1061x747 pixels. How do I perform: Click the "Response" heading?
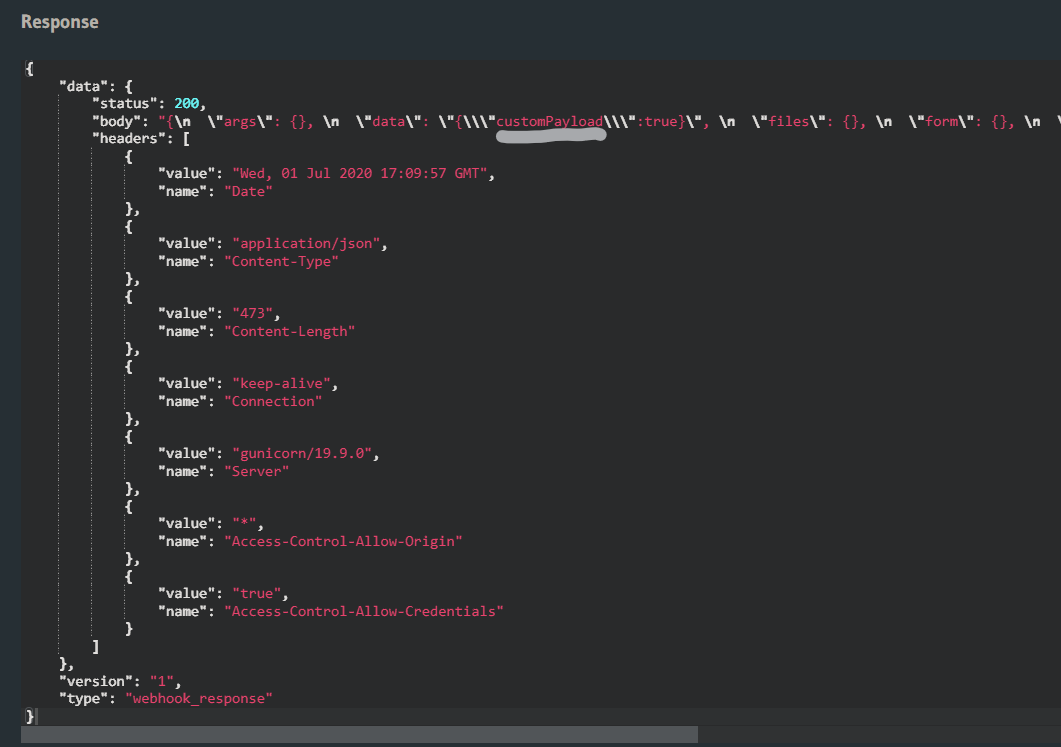click(60, 22)
